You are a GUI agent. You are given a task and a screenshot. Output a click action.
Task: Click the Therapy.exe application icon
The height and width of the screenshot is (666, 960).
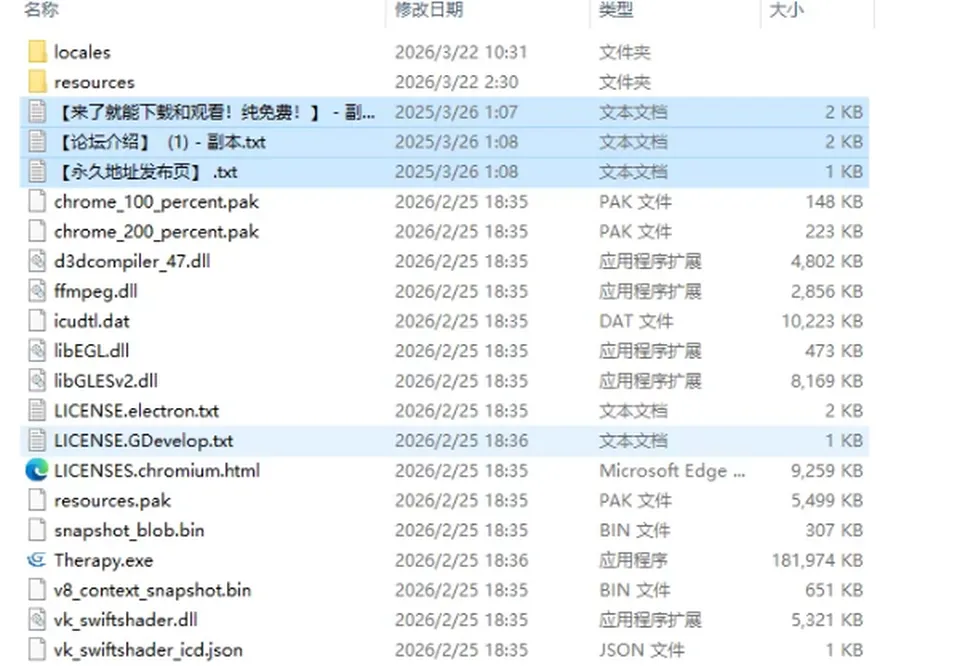(37, 560)
